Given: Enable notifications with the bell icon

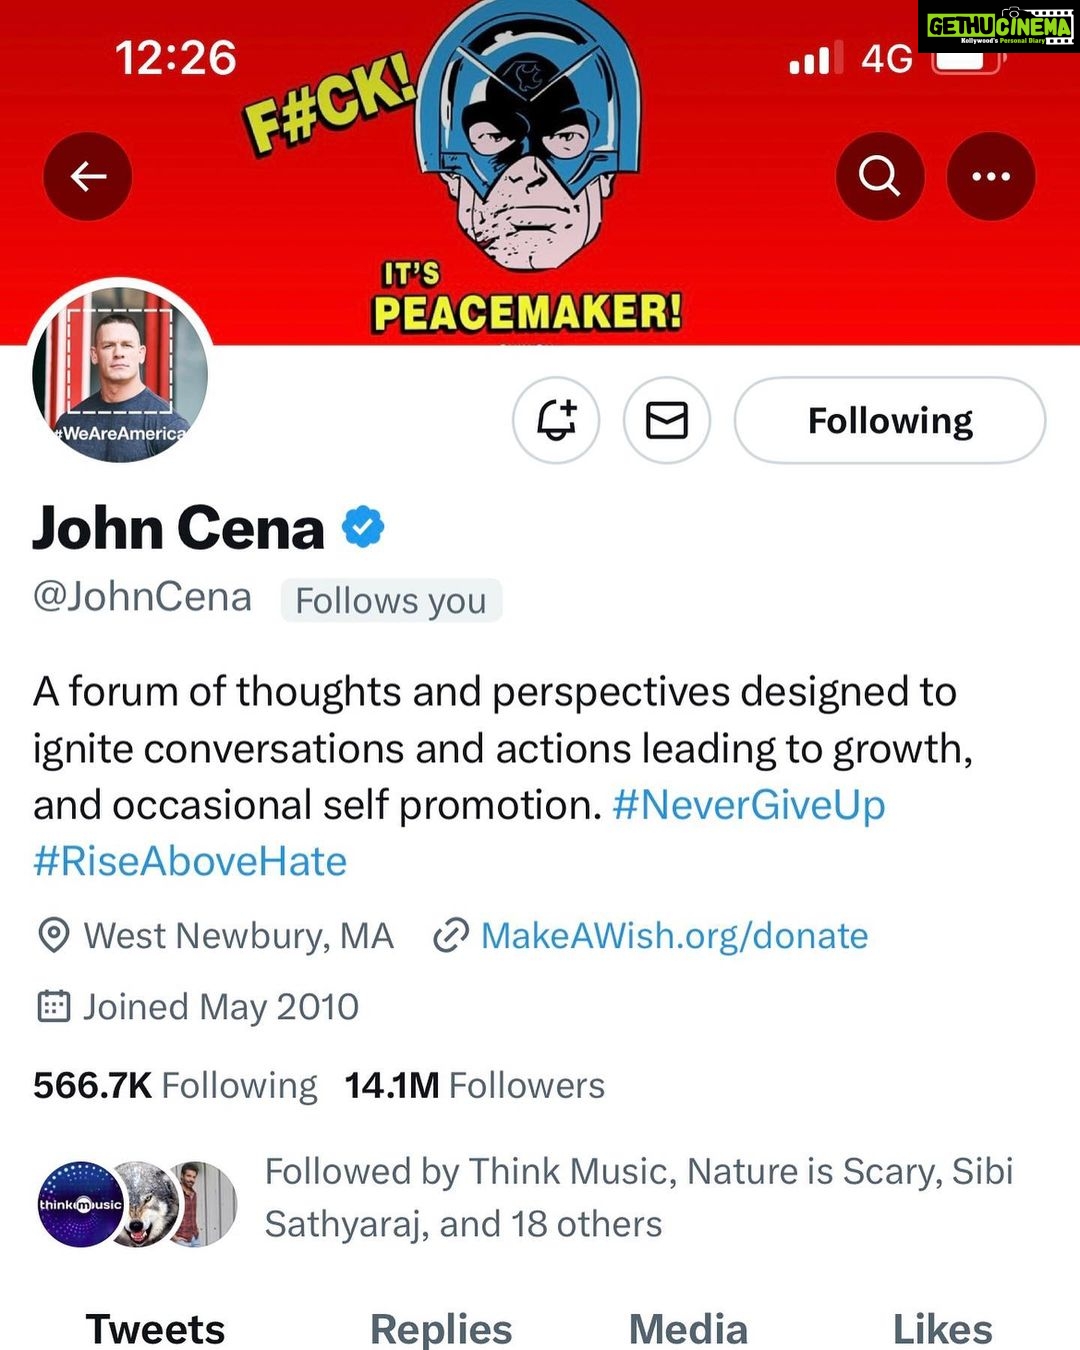Looking at the screenshot, I should (x=556, y=420).
